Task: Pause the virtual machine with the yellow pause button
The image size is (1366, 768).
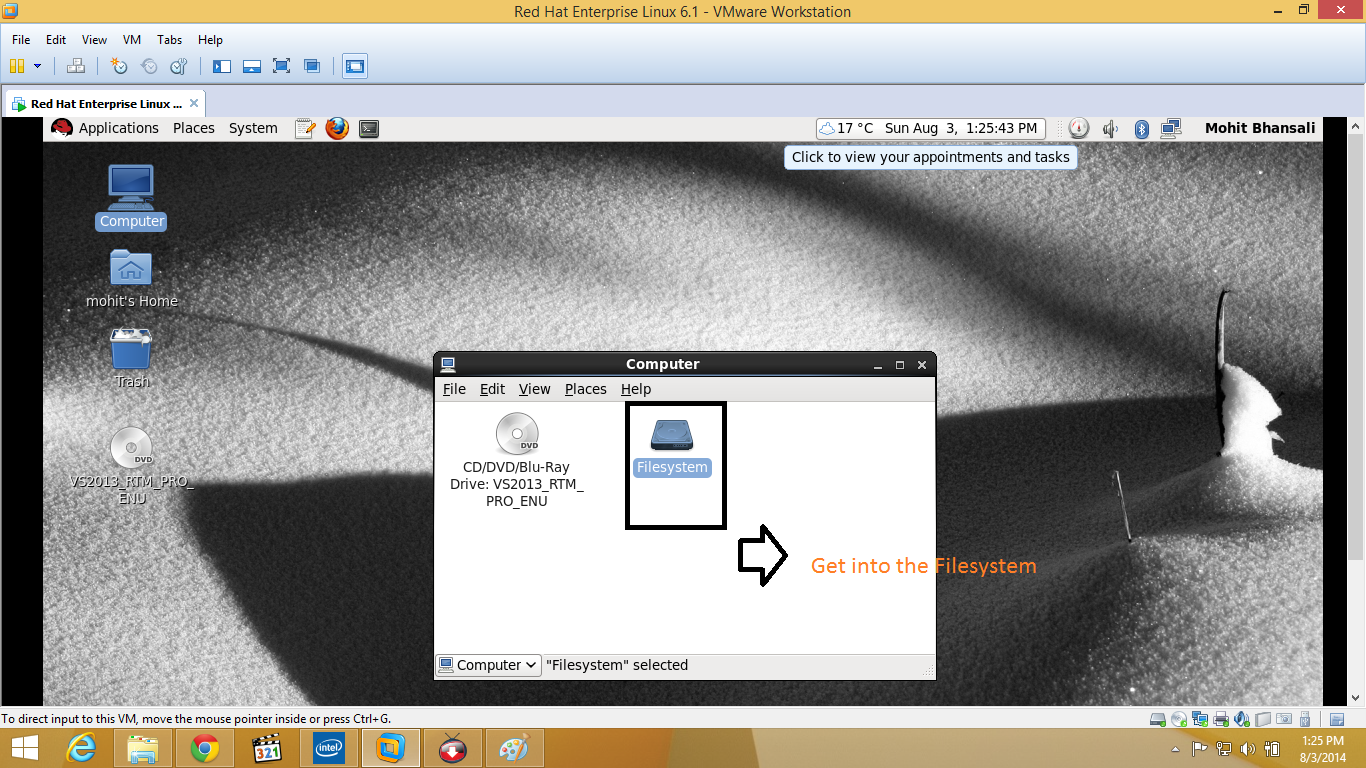Action: 17,66
